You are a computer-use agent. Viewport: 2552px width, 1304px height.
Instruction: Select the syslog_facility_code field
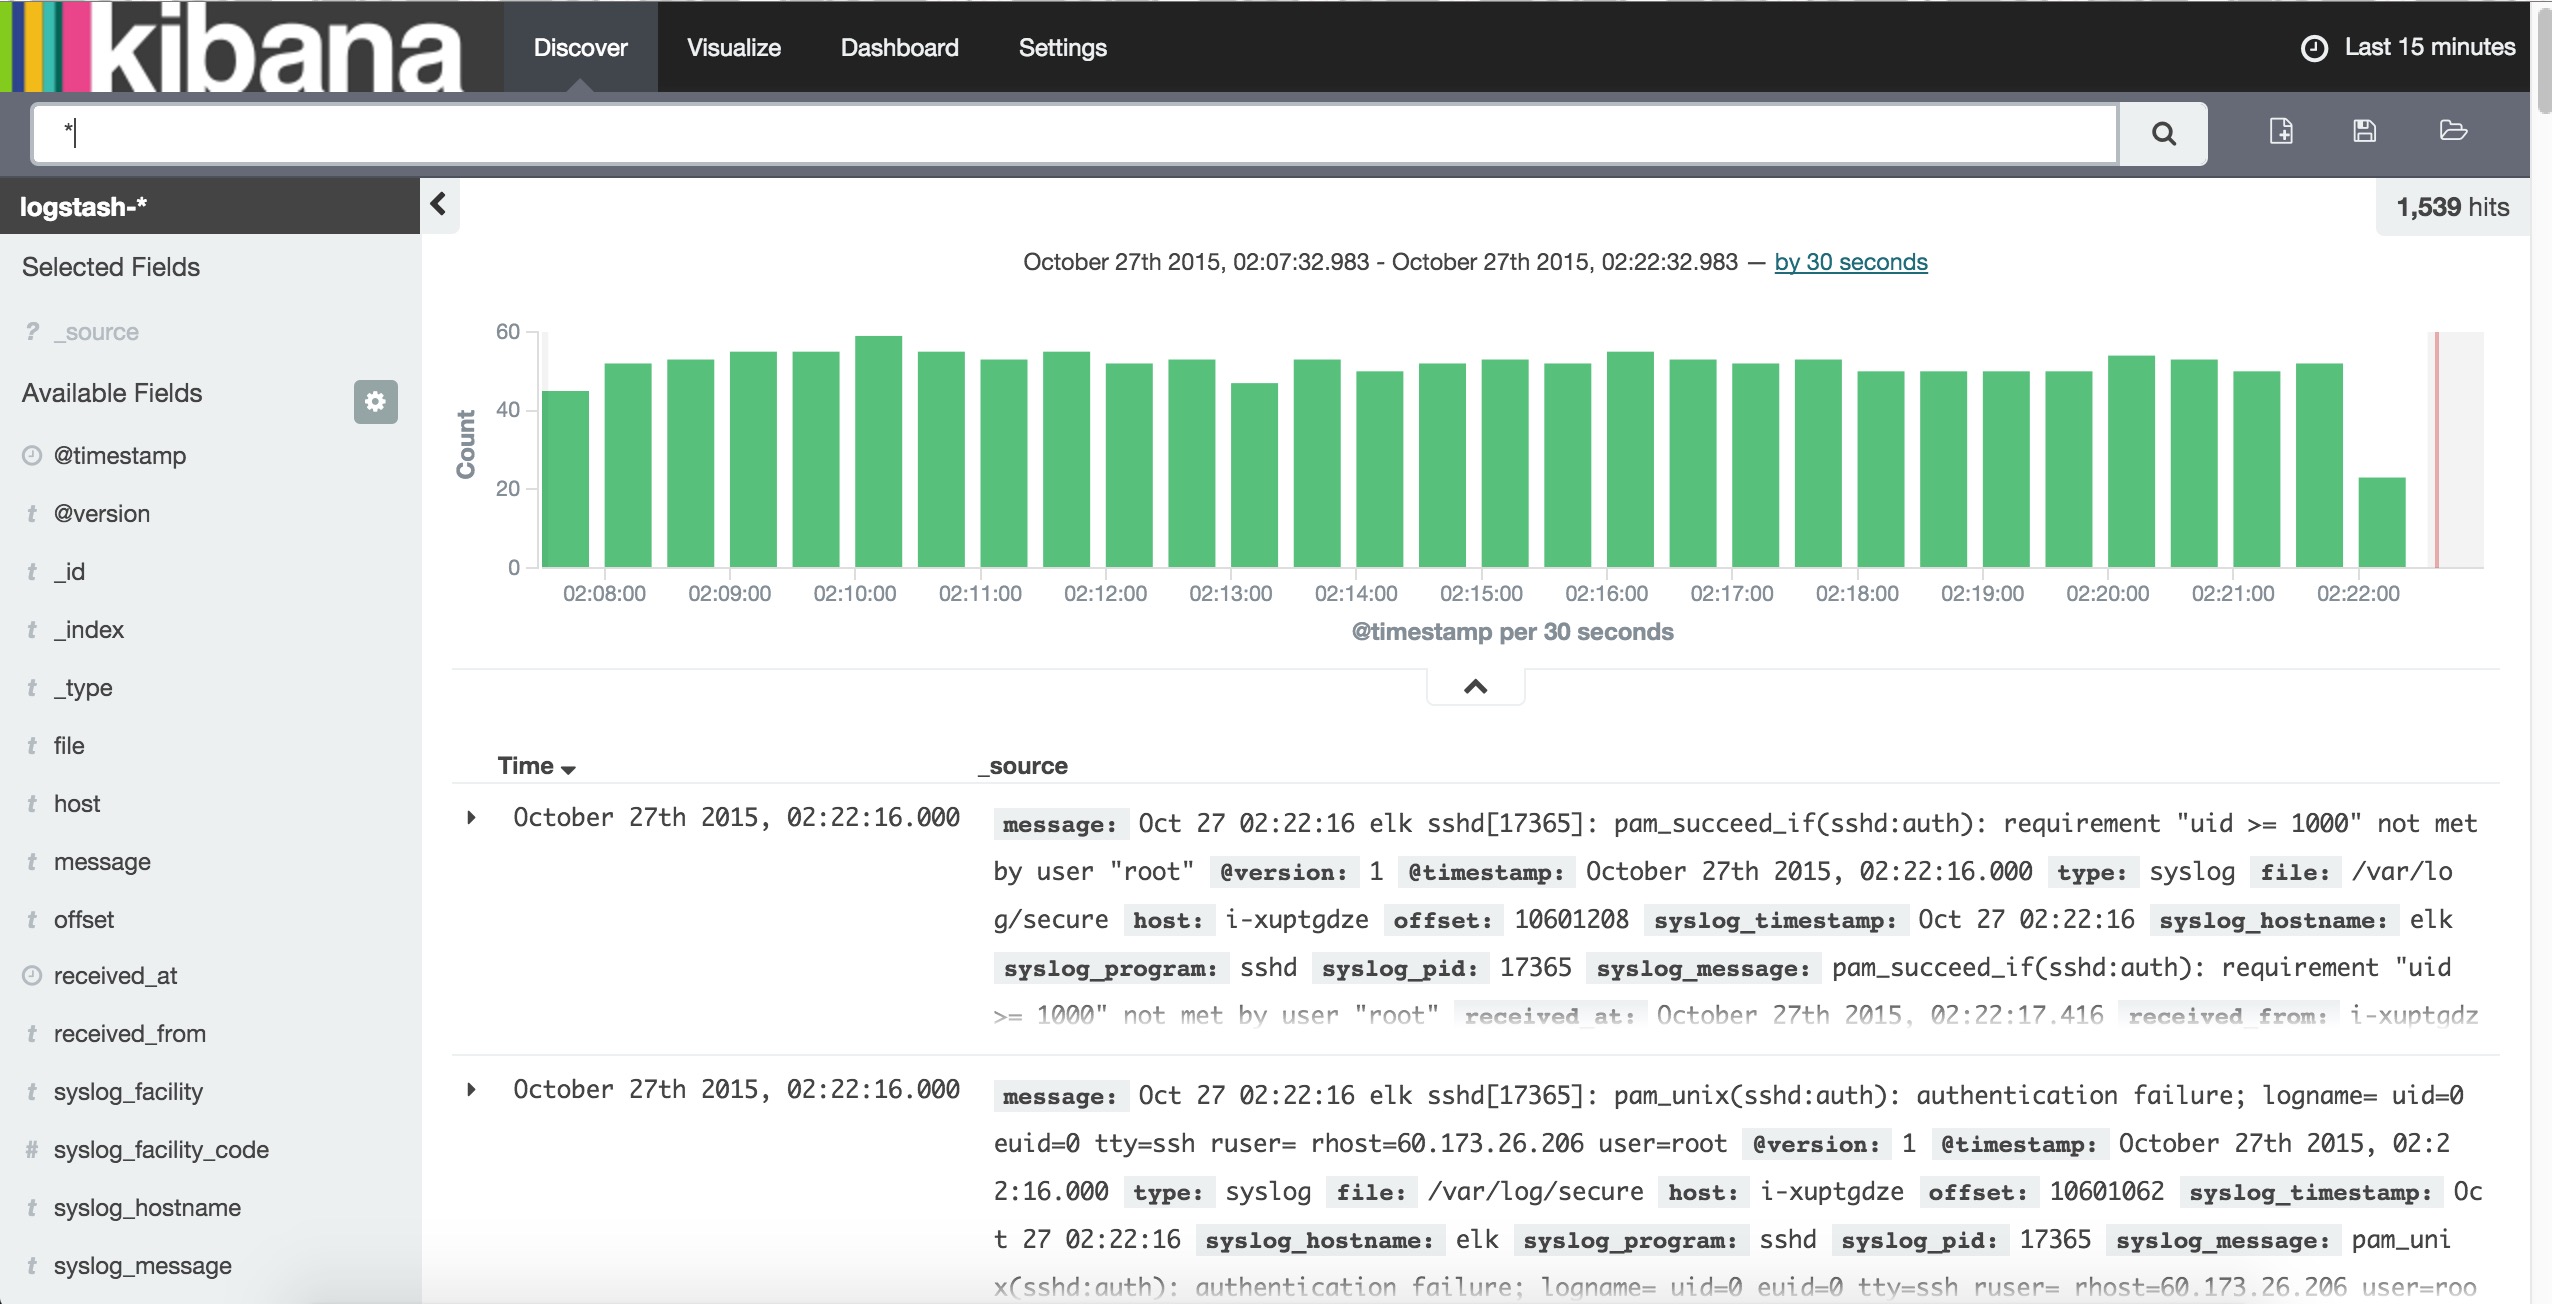(x=161, y=1150)
